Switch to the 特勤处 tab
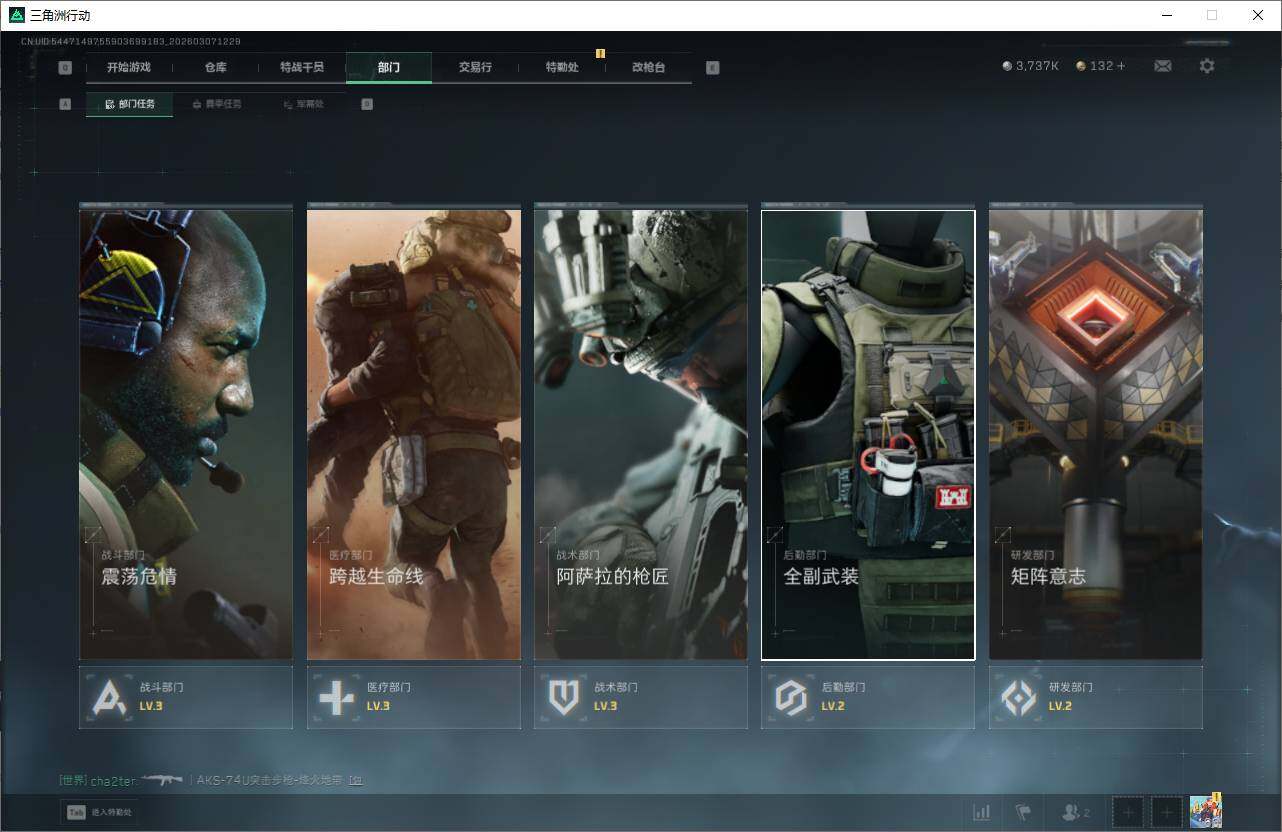The image size is (1282, 832). [x=562, y=67]
